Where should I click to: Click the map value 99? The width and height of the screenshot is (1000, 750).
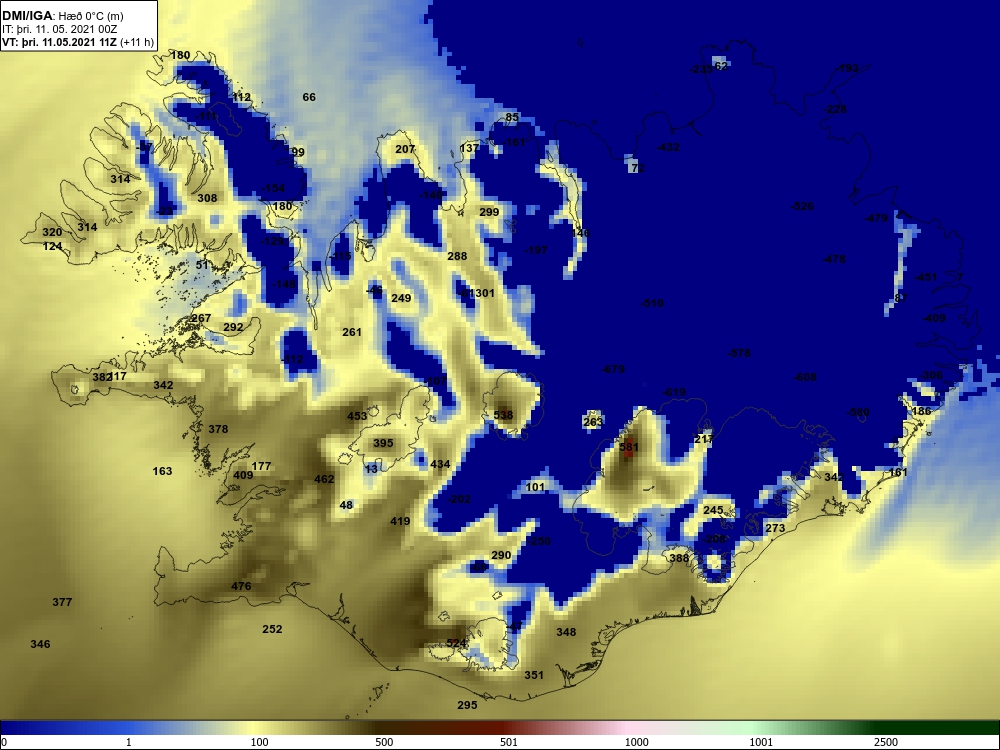click(x=298, y=152)
